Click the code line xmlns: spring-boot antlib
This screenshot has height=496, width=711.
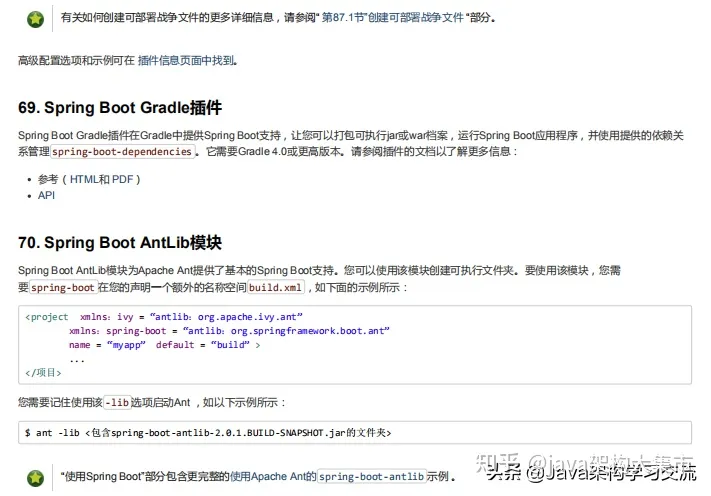click(x=229, y=331)
